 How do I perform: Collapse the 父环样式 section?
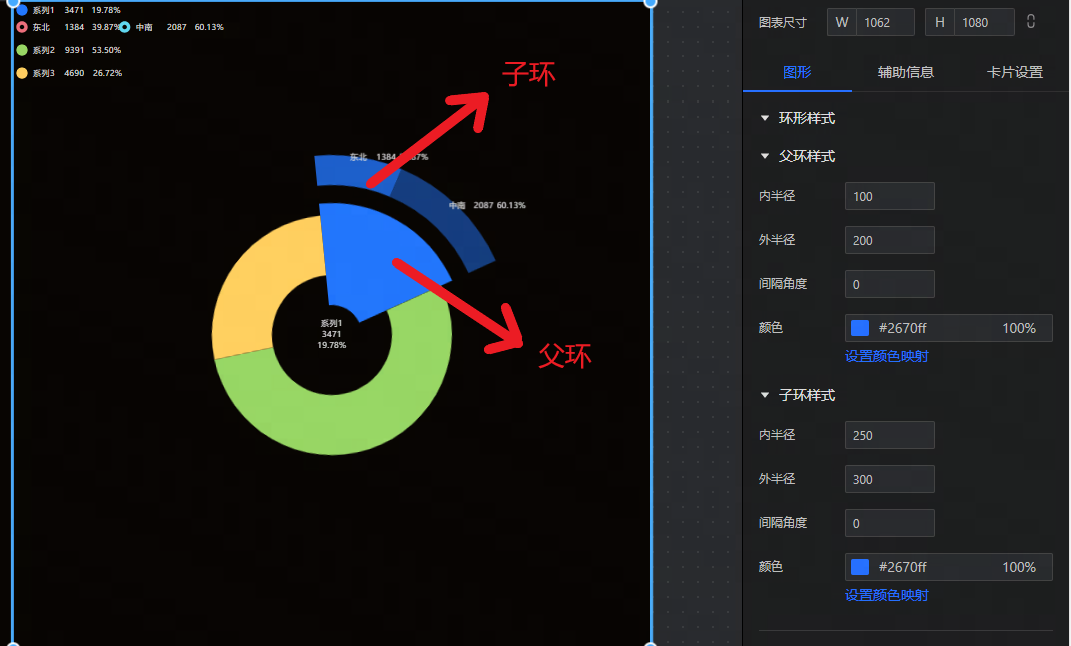point(765,156)
